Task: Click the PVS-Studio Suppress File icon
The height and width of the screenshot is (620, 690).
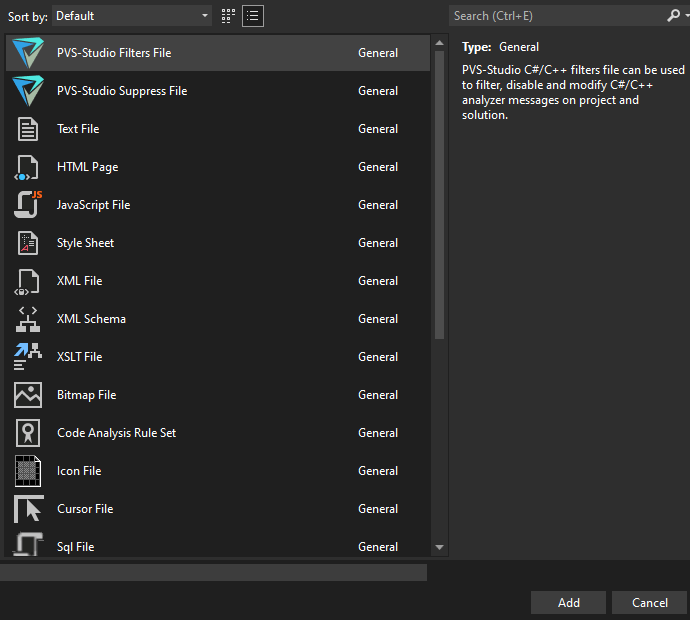Action: (x=28, y=91)
